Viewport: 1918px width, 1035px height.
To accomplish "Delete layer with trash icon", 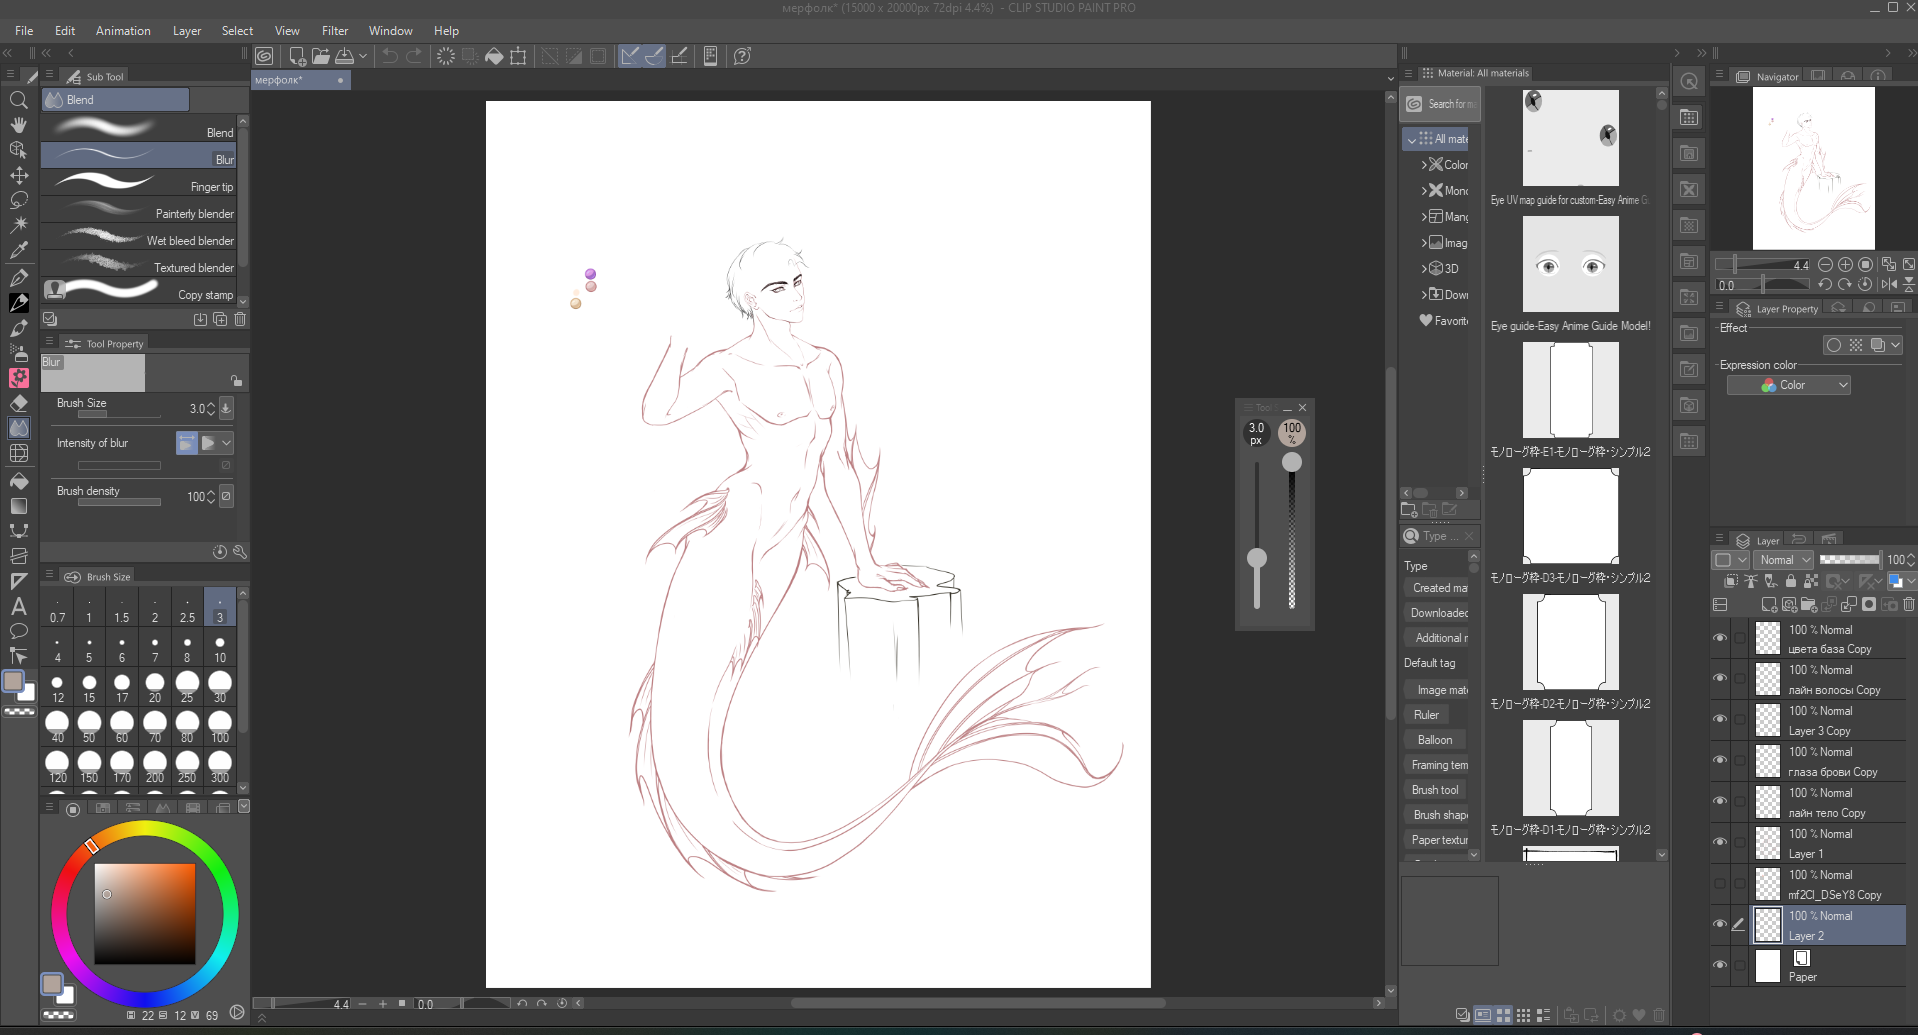I will pos(1909,605).
